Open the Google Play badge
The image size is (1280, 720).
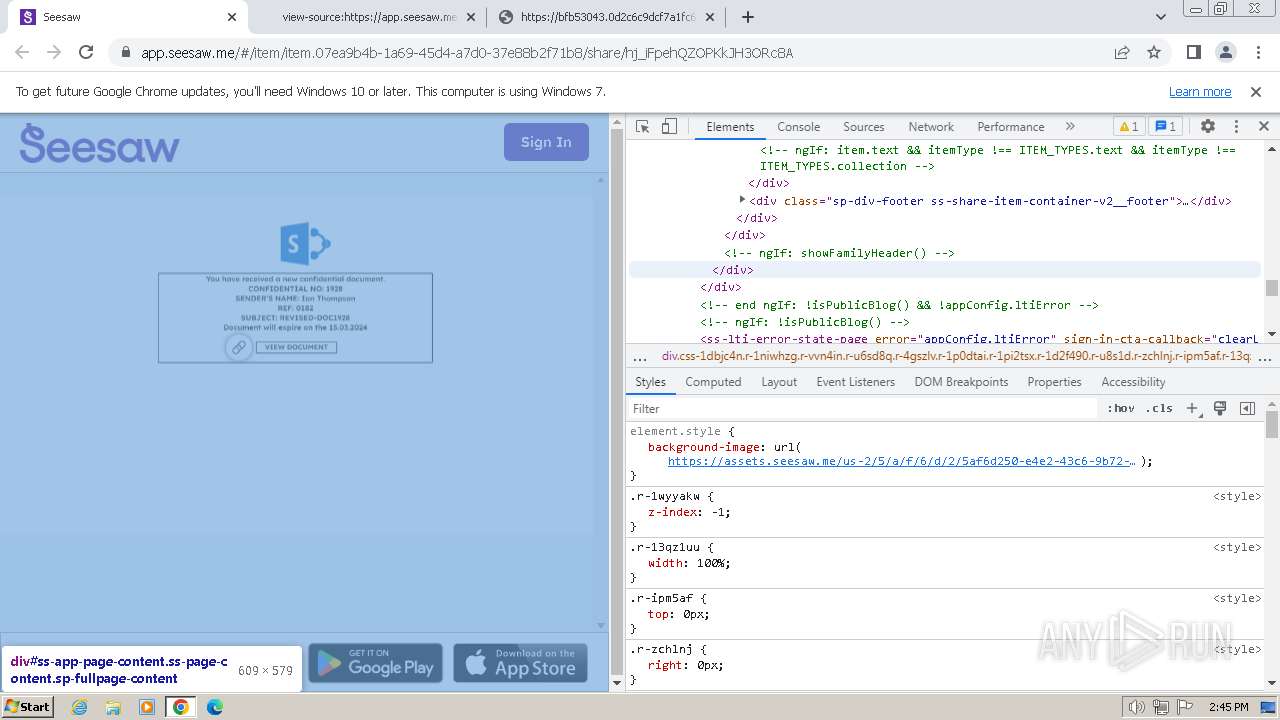point(375,663)
